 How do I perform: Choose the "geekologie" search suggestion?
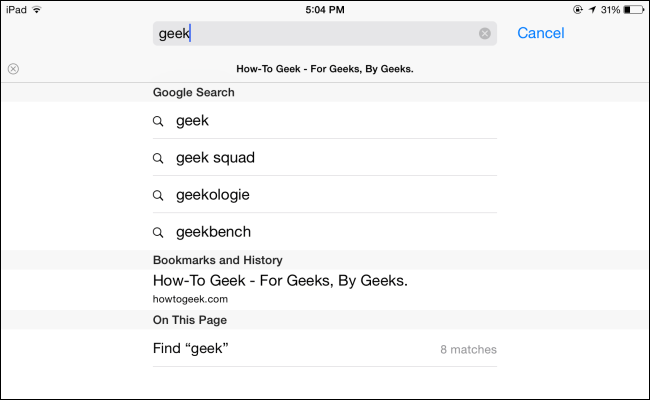pyautogui.click(x=212, y=195)
